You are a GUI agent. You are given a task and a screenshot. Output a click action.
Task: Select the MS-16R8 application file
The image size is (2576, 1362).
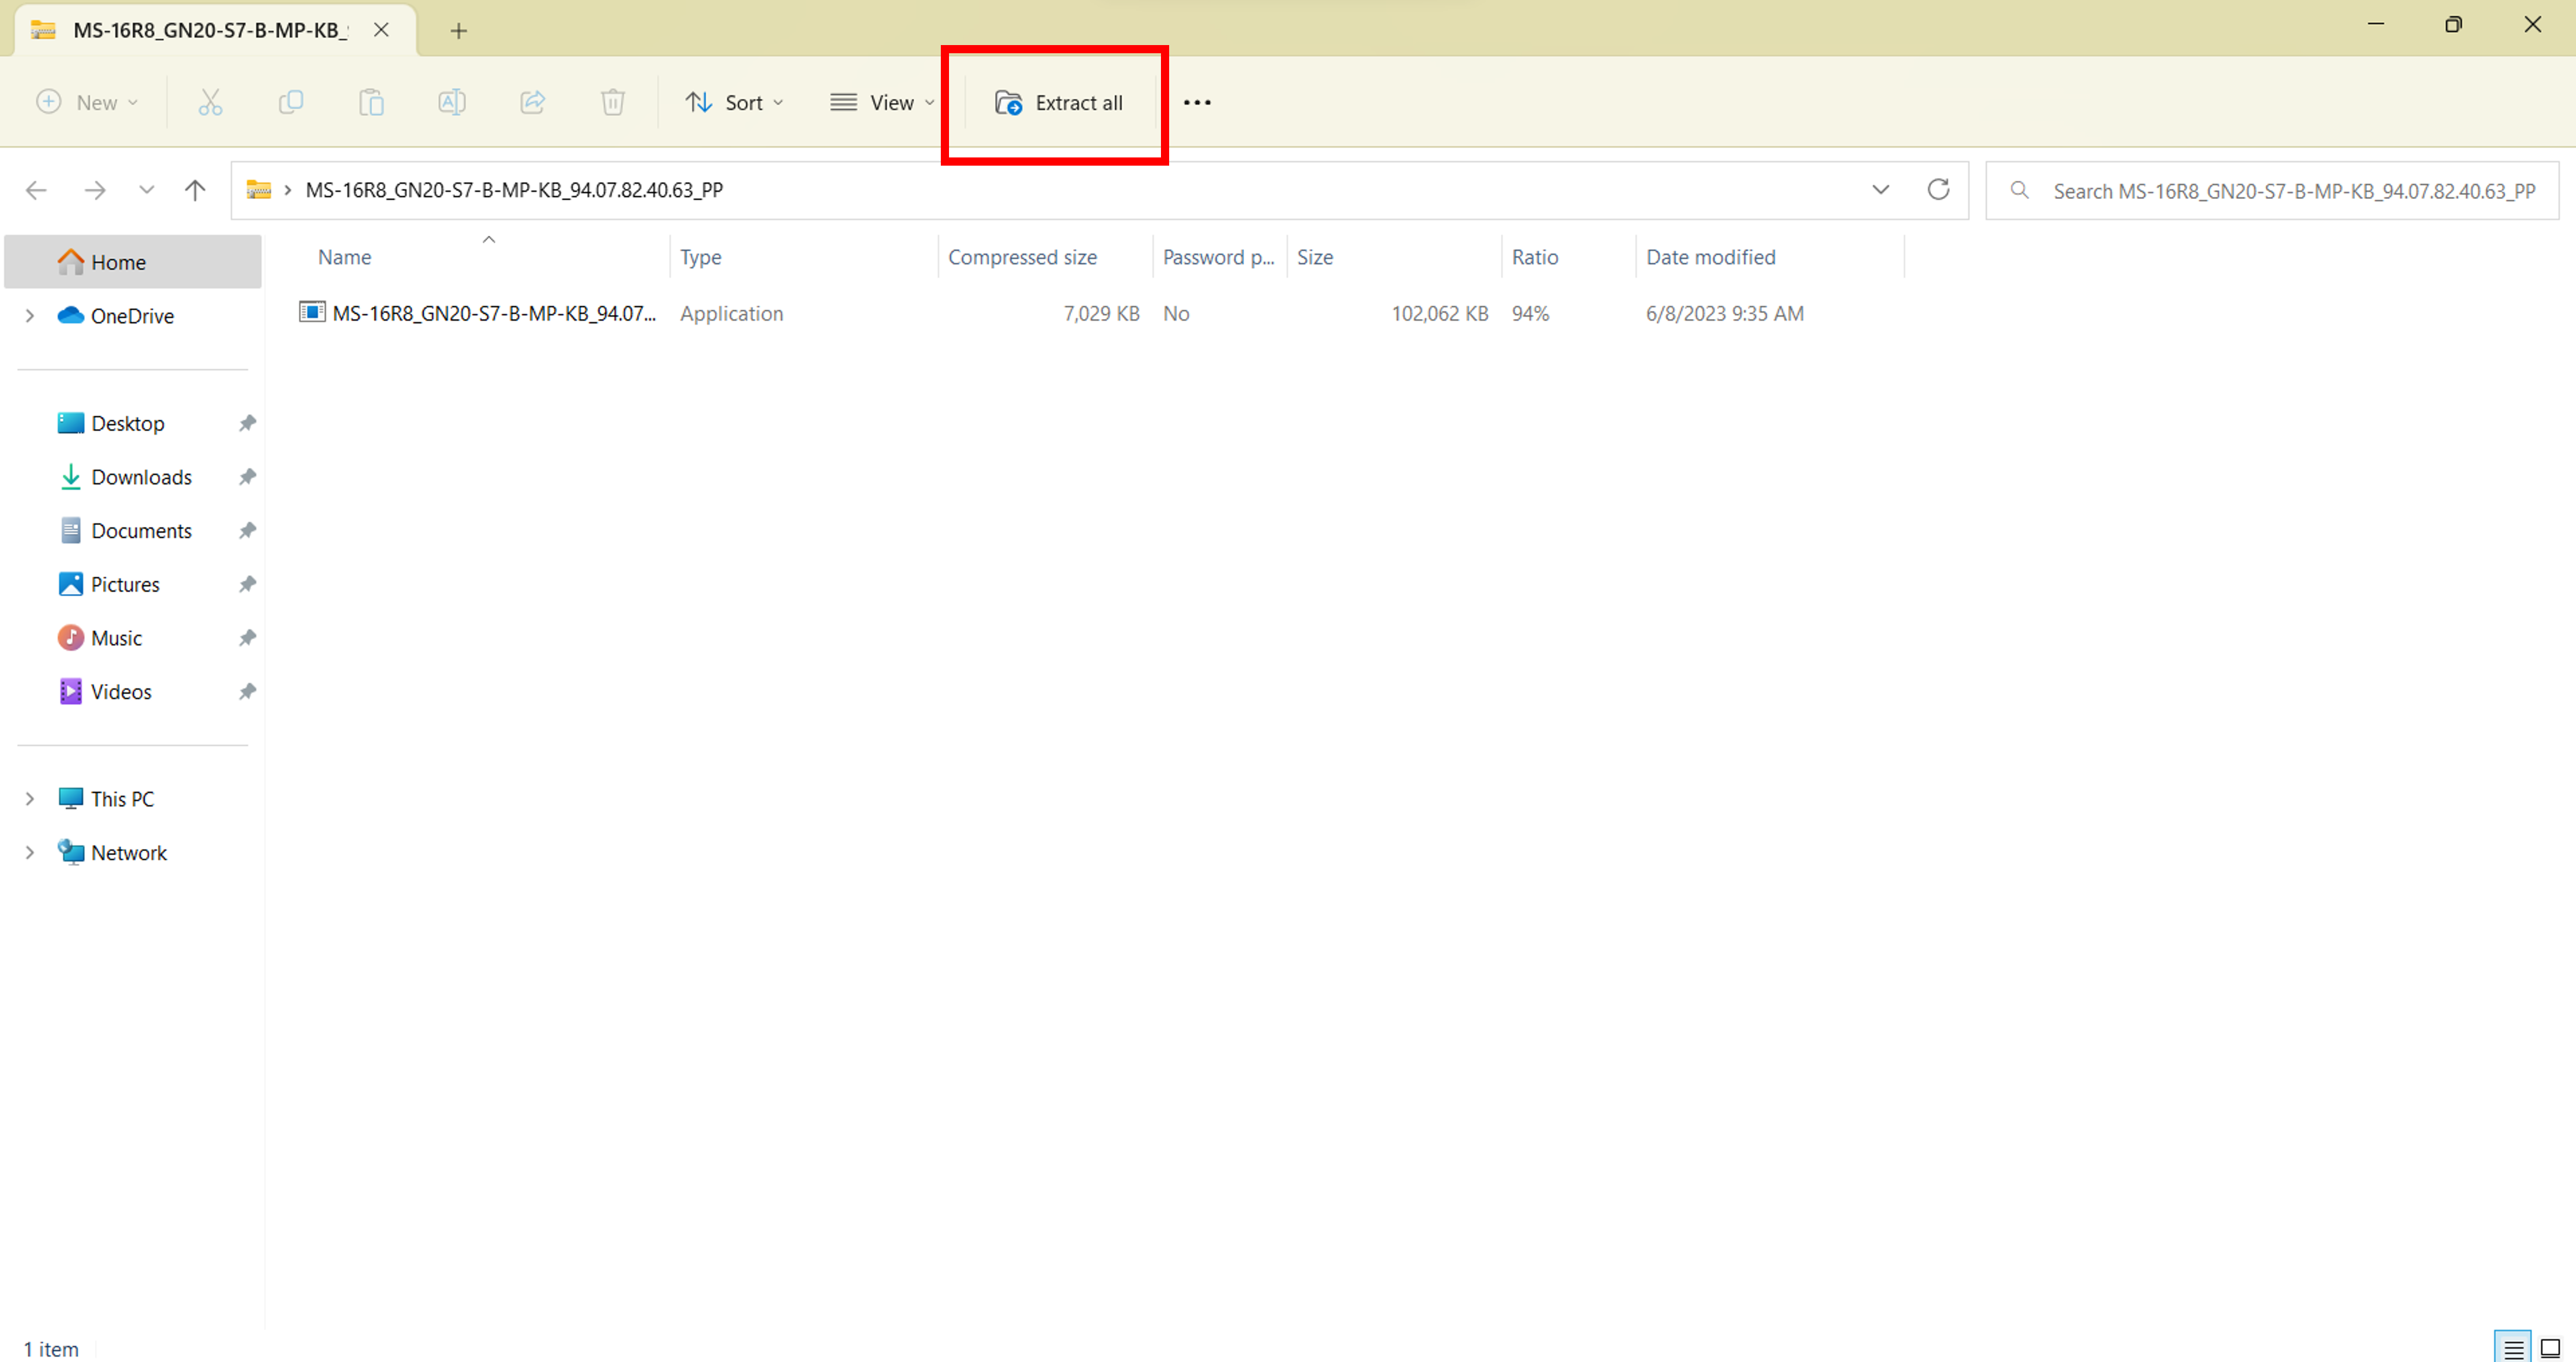[x=493, y=313]
